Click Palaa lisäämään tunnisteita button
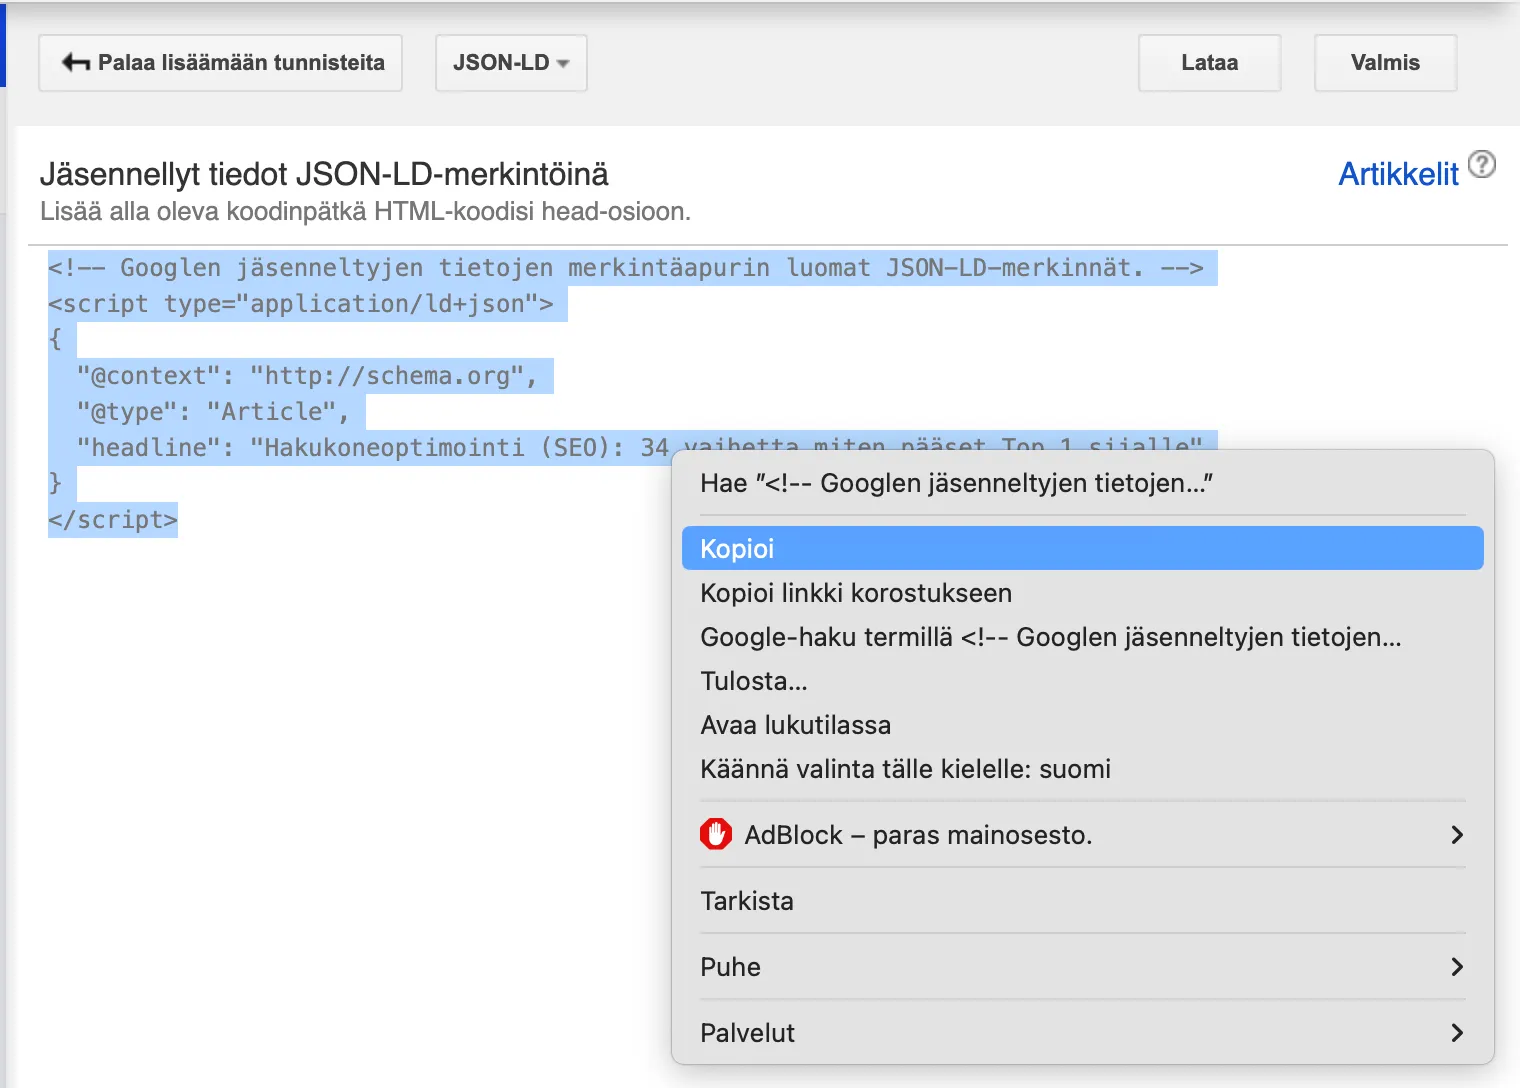Viewport: 1520px width, 1088px height. [220, 62]
